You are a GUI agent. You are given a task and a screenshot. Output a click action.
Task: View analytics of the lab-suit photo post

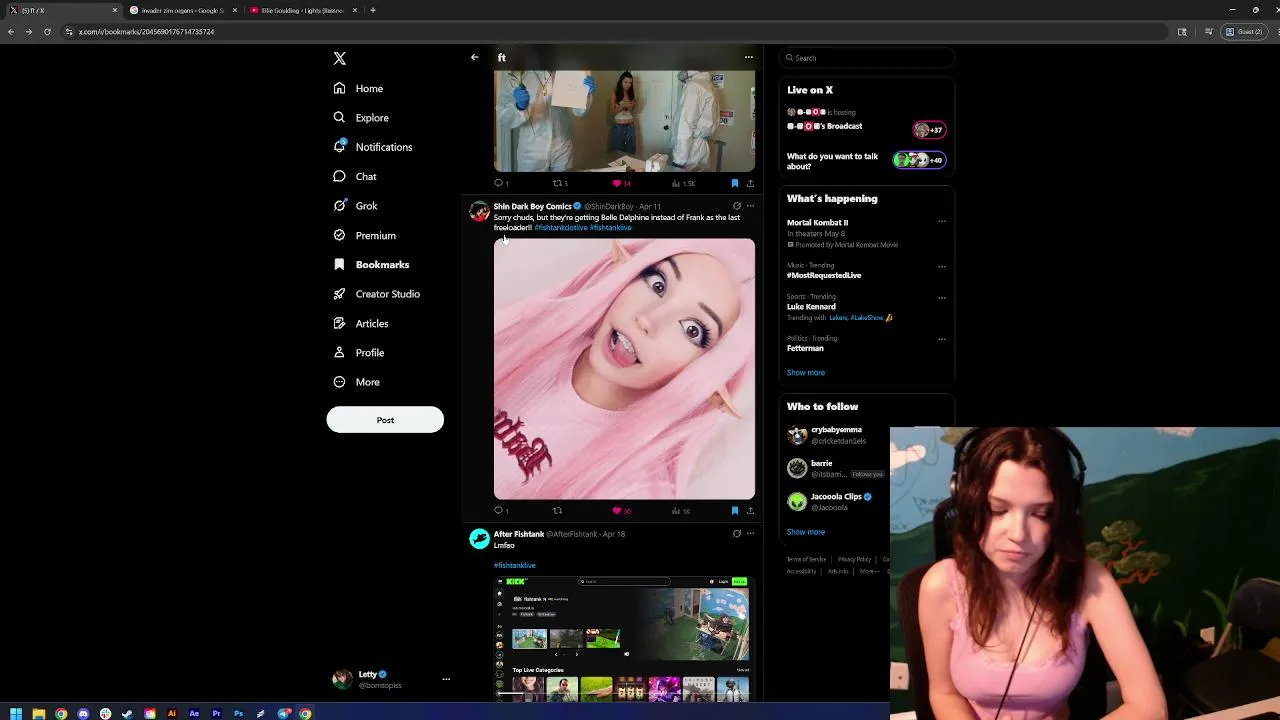(x=683, y=183)
